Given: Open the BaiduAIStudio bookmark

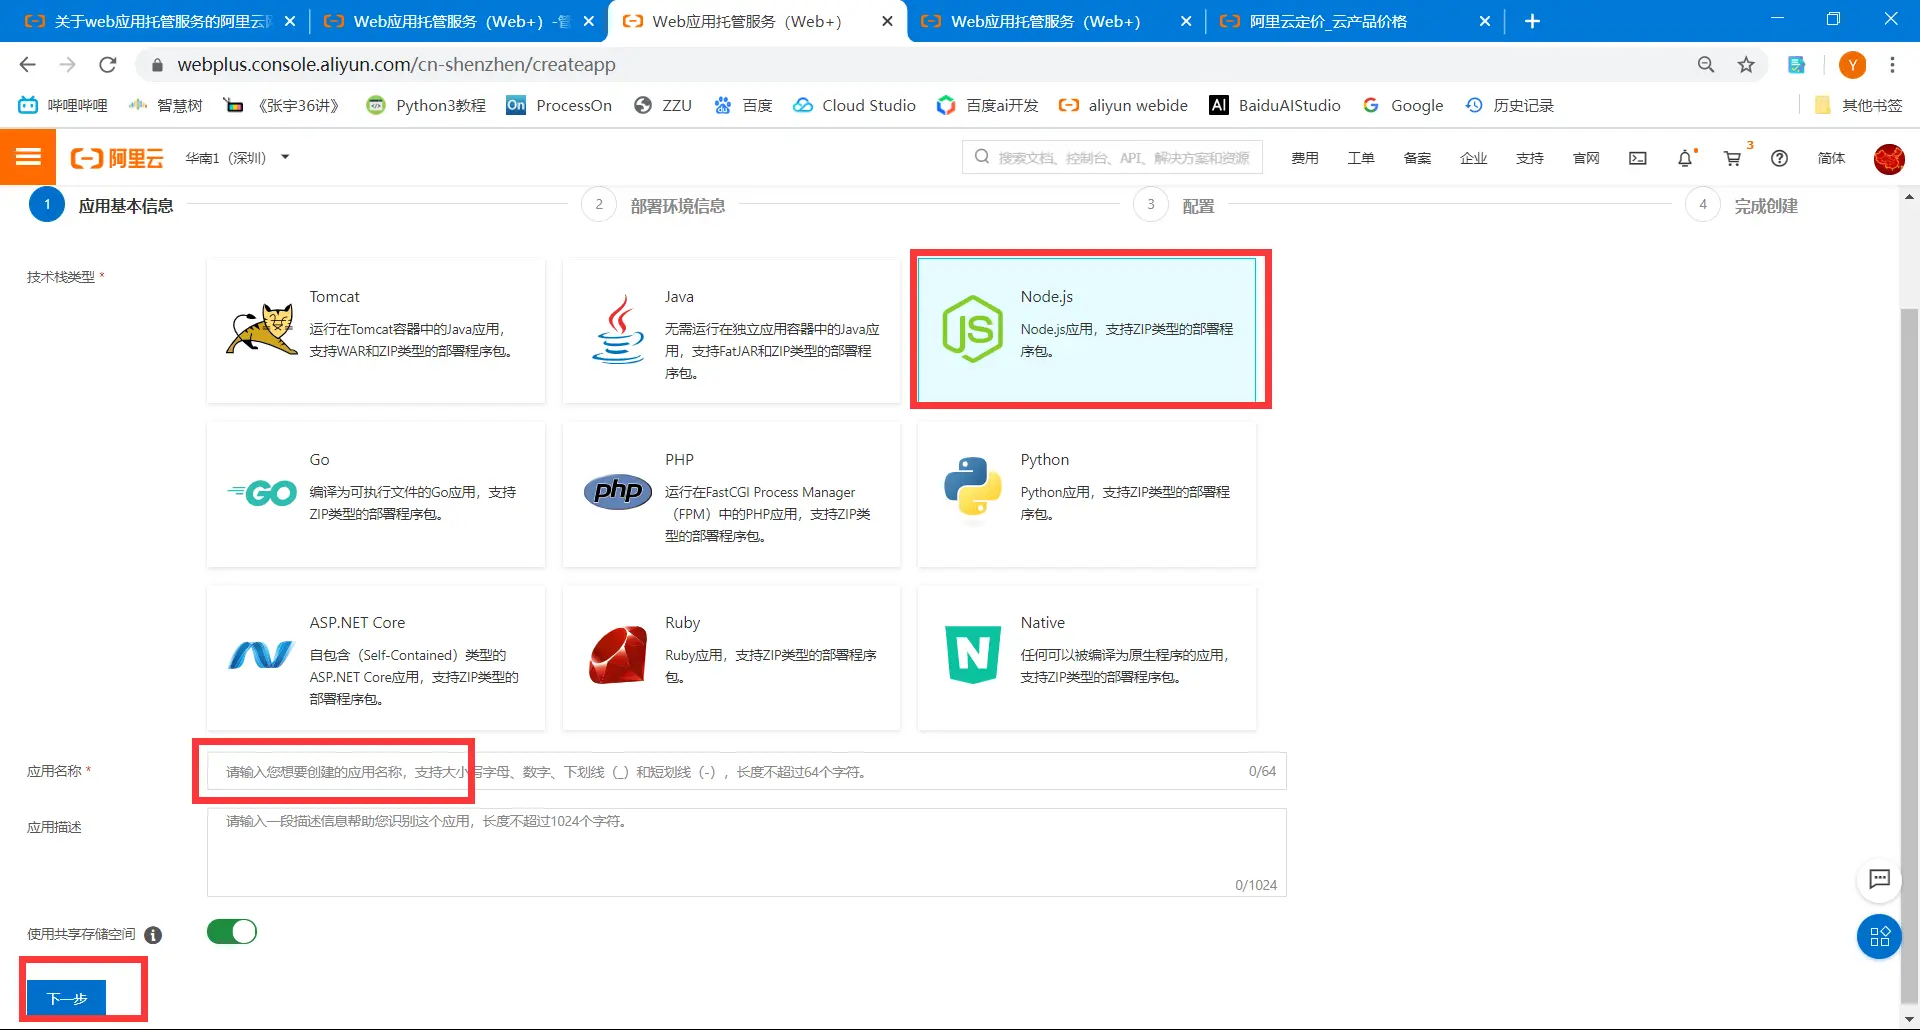Looking at the screenshot, I should tap(1275, 105).
